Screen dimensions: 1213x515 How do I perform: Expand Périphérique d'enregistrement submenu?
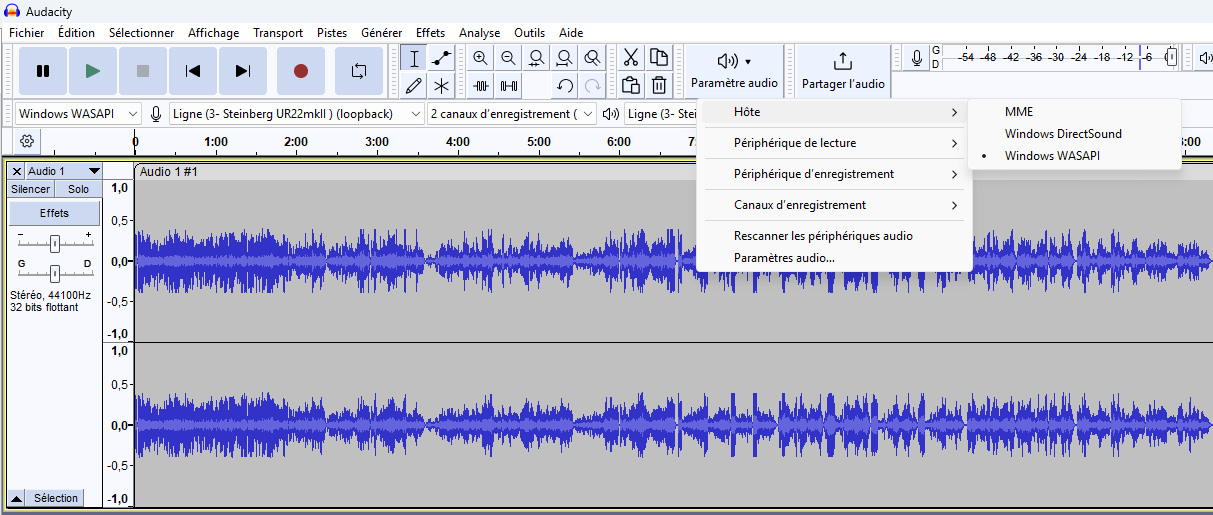(x=835, y=174)
